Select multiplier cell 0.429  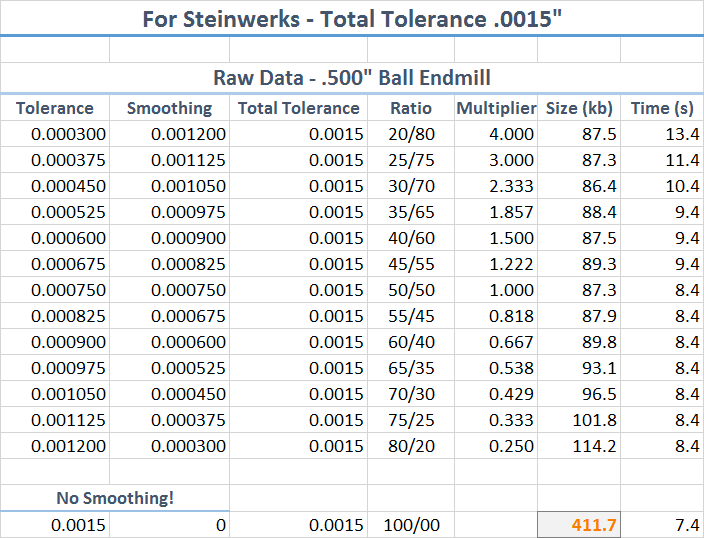496,394
